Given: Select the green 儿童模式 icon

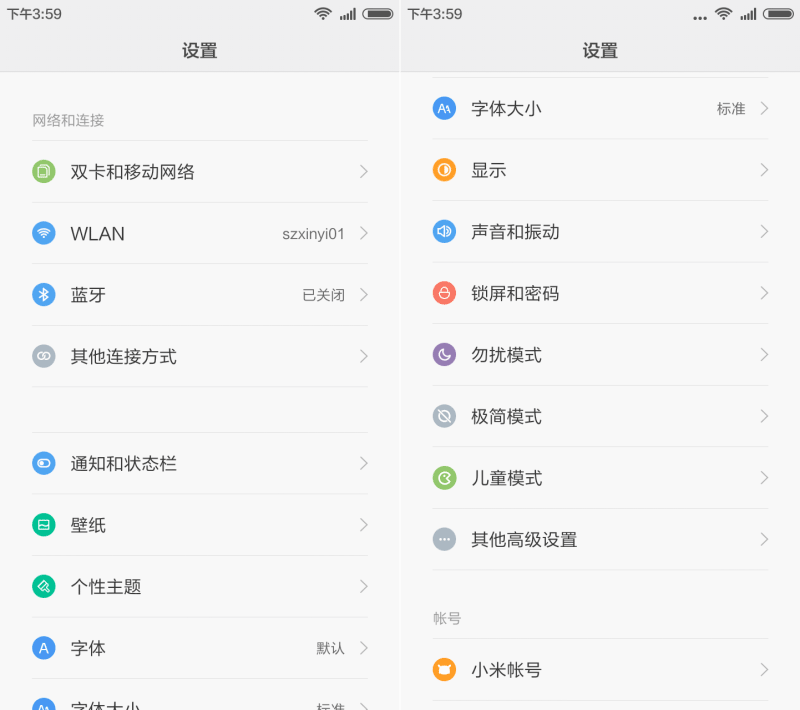Looking at the screenshot, I should click(444, 478).
